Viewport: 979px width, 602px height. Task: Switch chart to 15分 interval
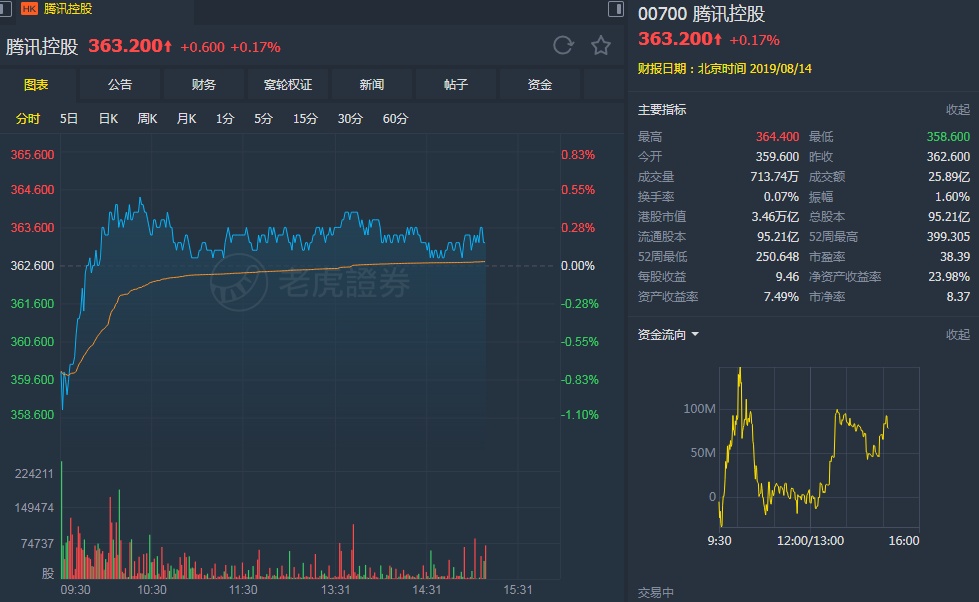(x=305, y=119)
